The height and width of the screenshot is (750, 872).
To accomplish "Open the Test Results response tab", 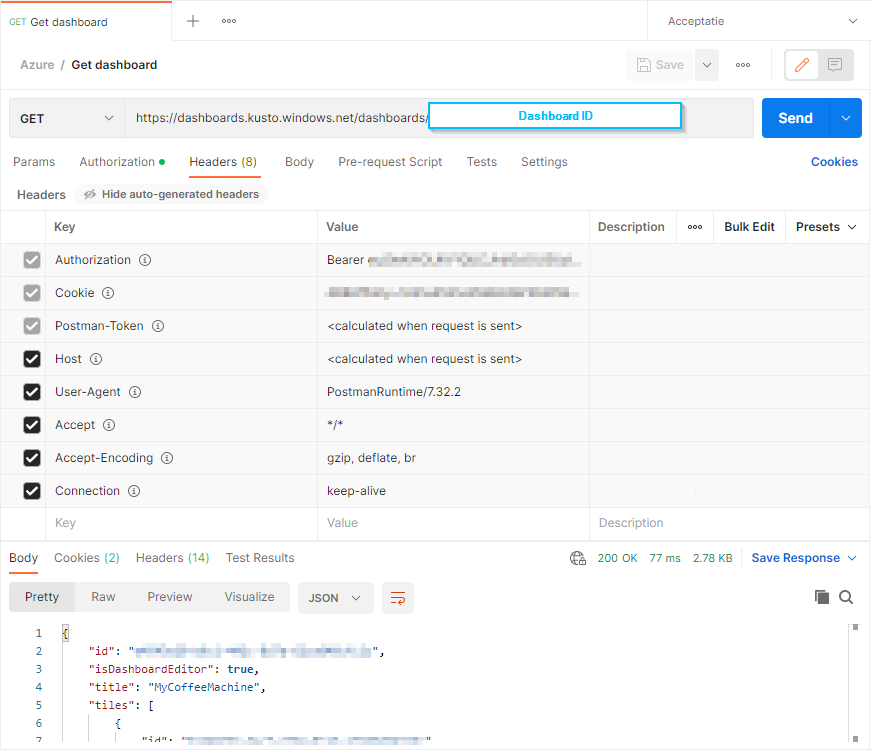I will [x=260, y=558].
